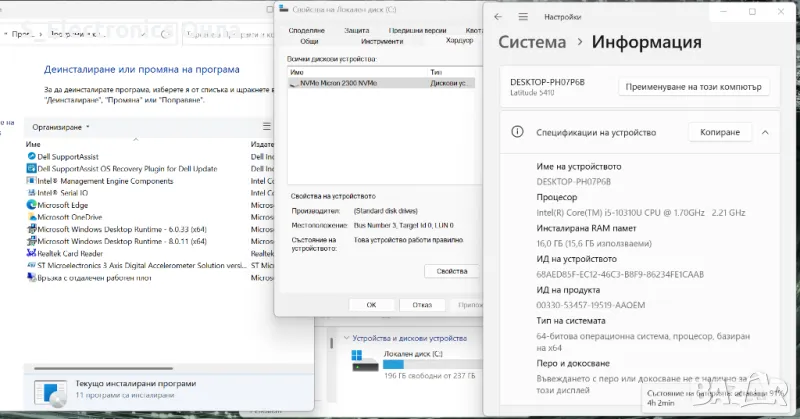Collapse the device specifications section chevron
This screenshot has height=419, width=800.
pyautogui.click(x=765, y=132)
